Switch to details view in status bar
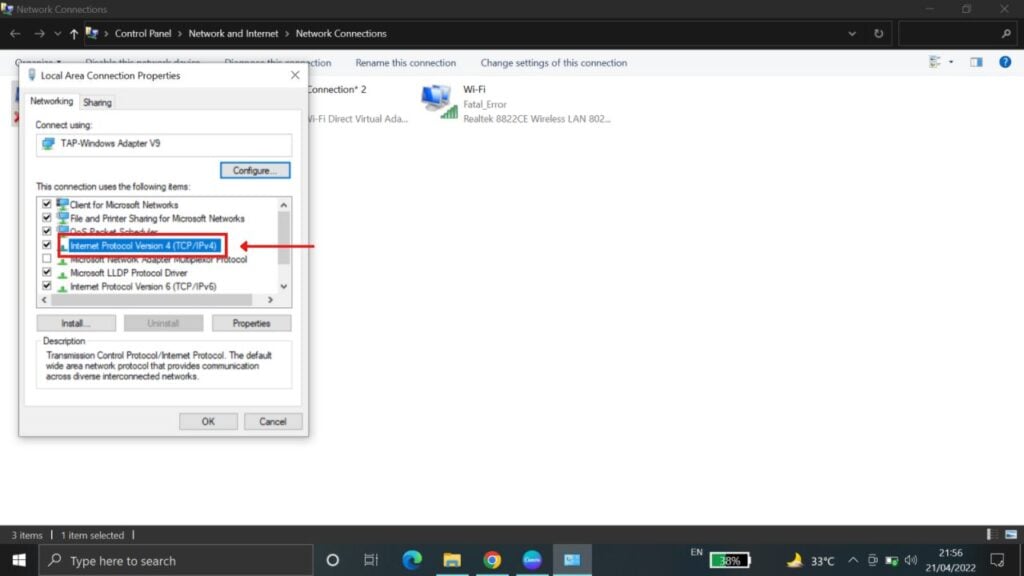 click(x=991, y=534)
